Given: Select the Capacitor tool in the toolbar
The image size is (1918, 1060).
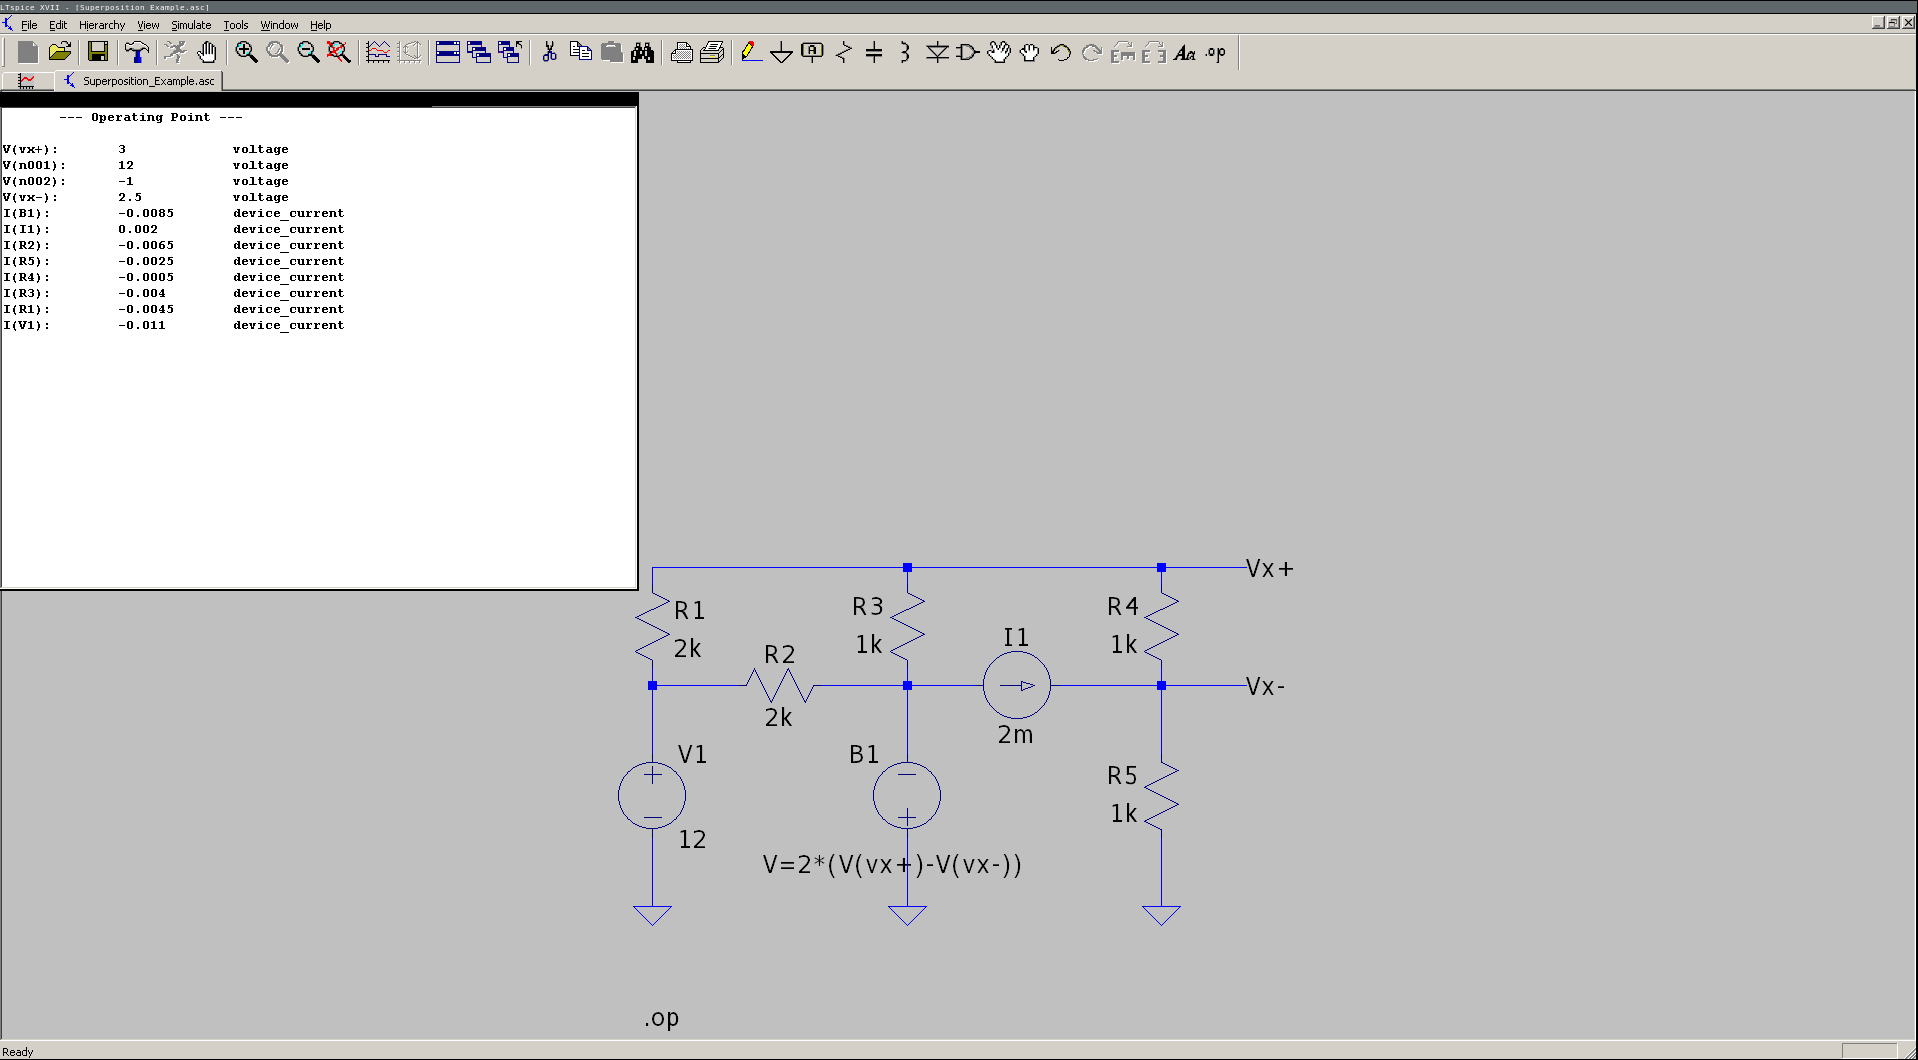Looking at the screenshot, I should click(x=873, y=52).
